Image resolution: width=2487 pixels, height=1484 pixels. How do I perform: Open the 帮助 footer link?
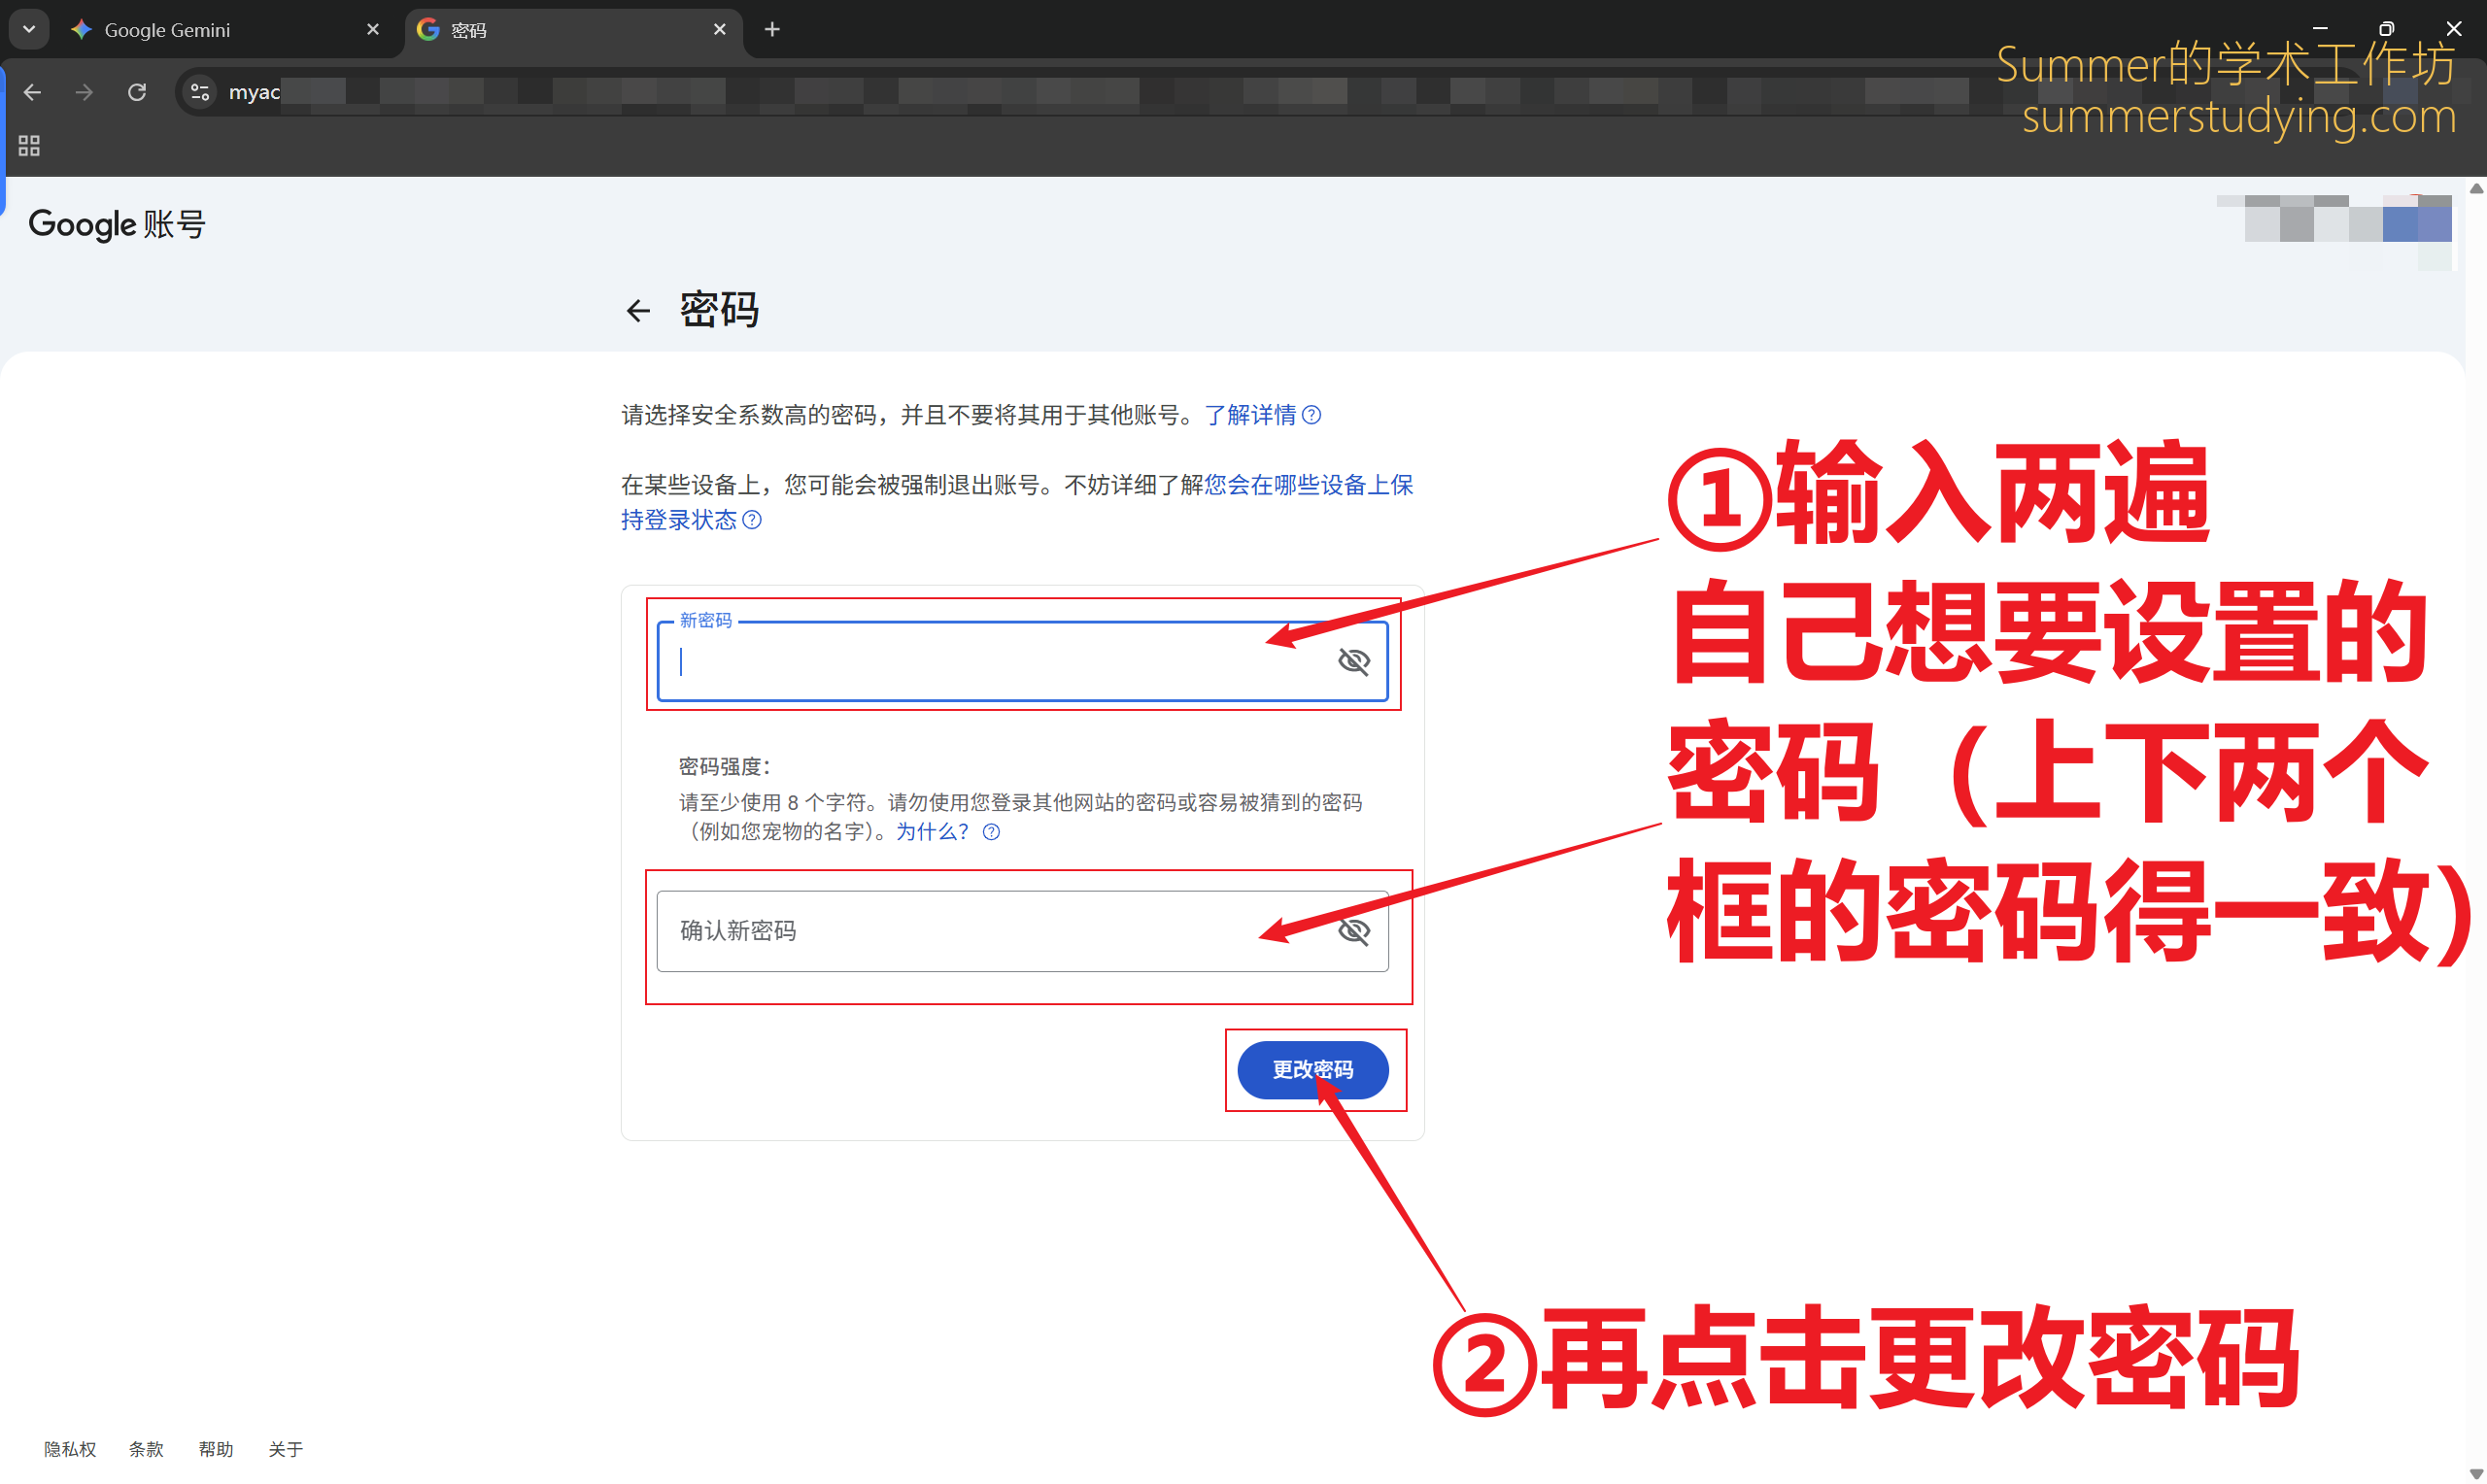pos(215,1449)
